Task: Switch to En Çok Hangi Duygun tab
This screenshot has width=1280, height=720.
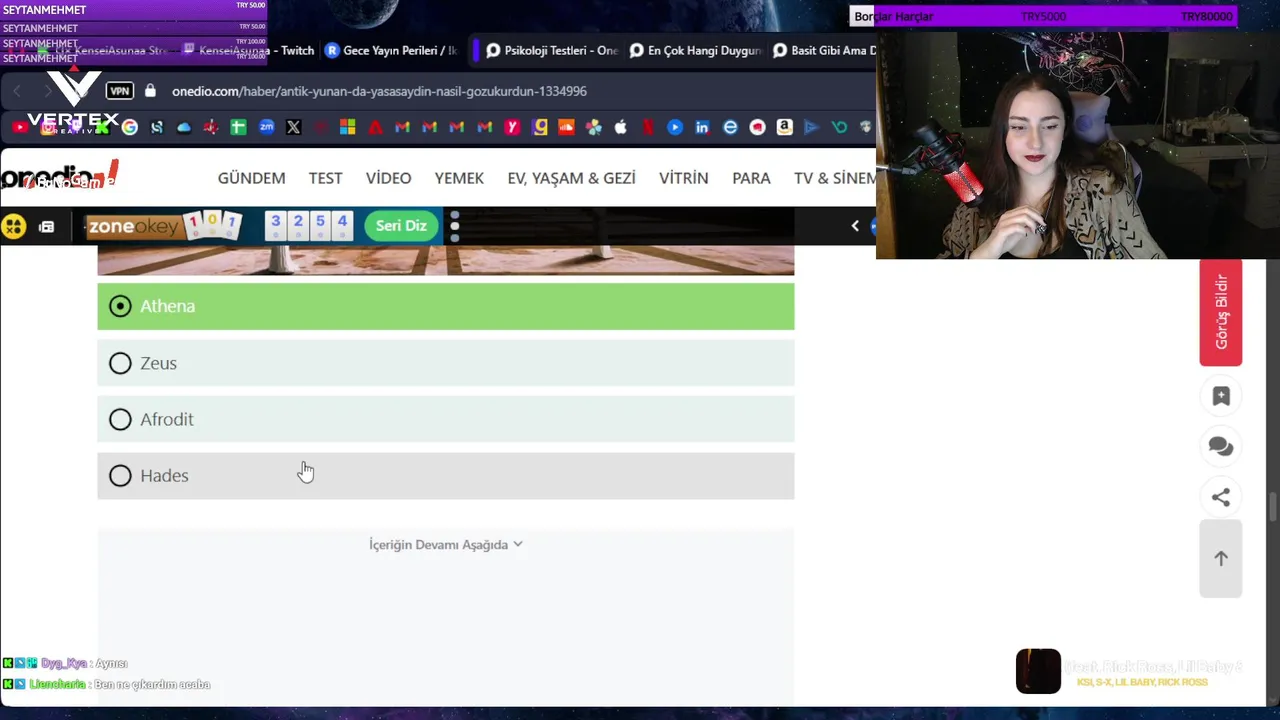Action: click(x=696, y=50)
